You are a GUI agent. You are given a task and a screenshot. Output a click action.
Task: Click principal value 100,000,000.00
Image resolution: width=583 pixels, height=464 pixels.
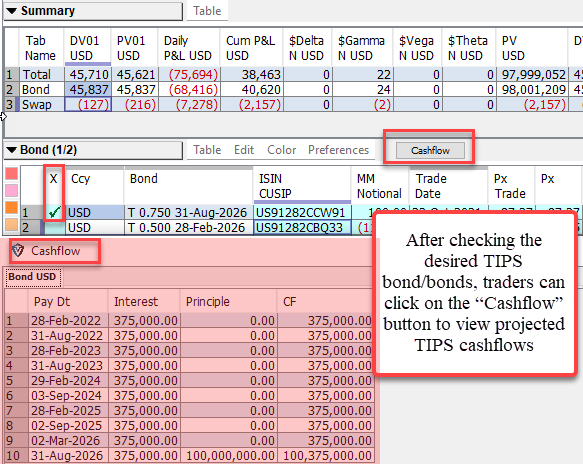point(230,456)
